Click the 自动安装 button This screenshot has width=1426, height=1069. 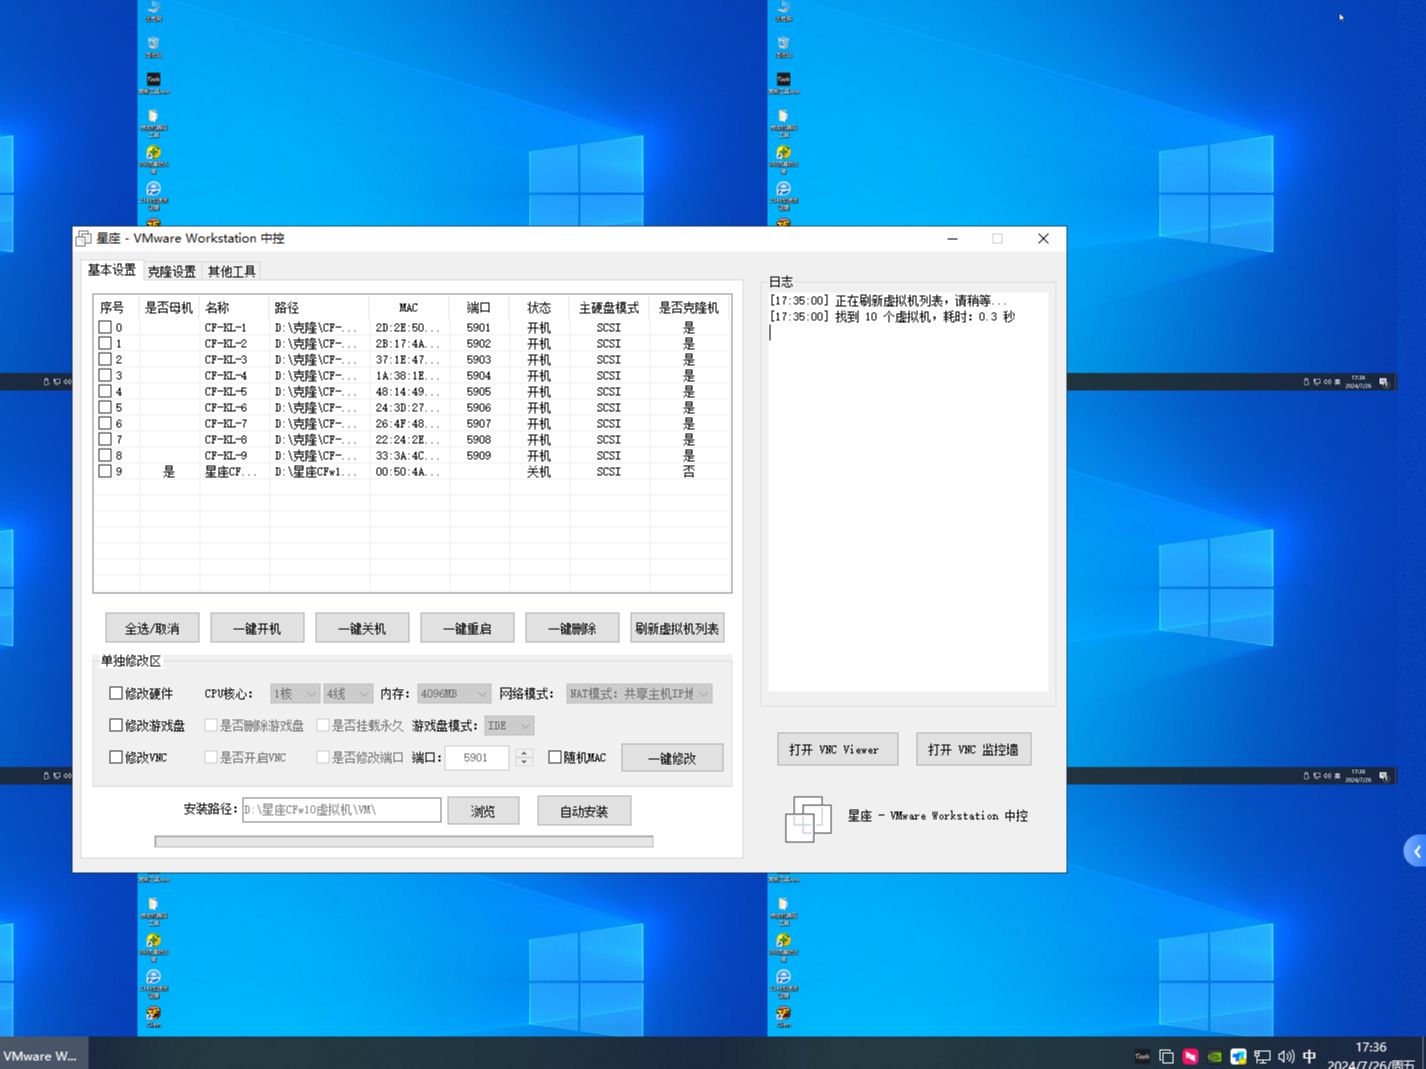point(584,811)
